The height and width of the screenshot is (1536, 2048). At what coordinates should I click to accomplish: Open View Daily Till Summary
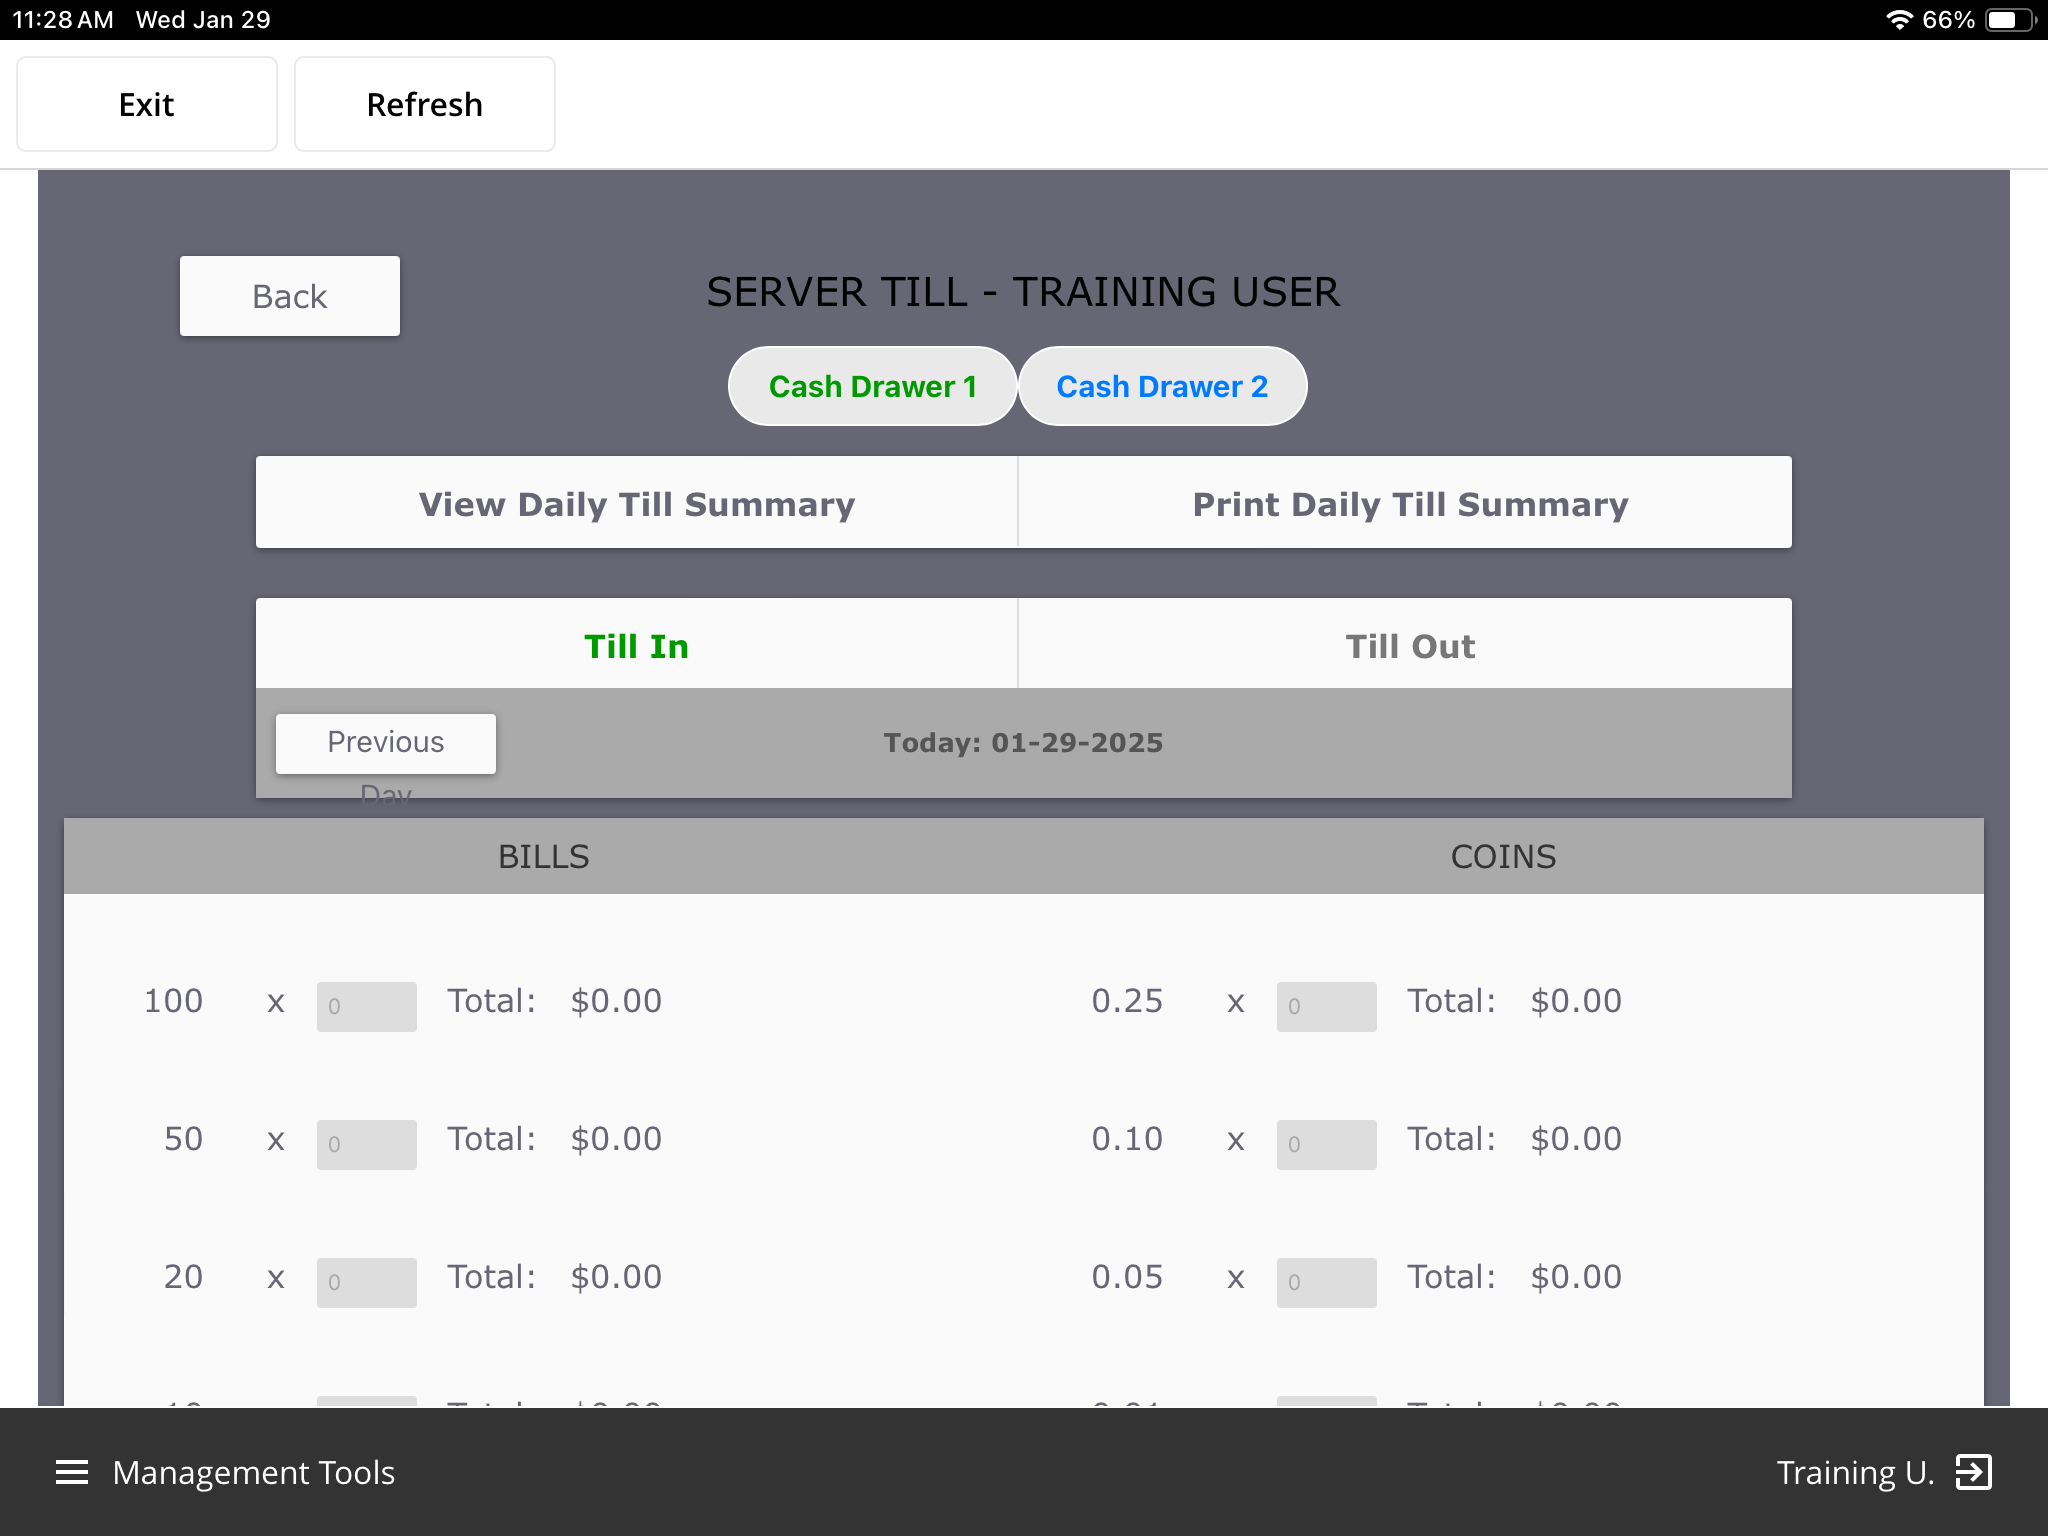click(637, 503)
